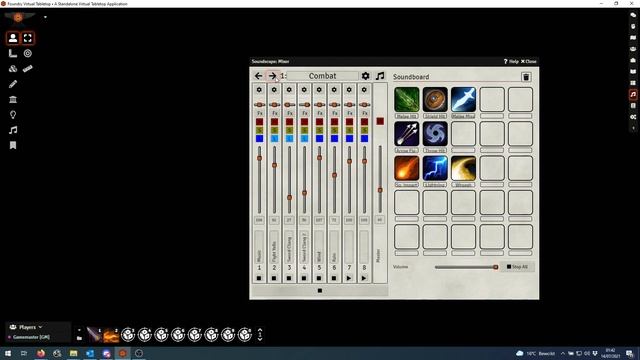Open the Chat Log tab in right sidebar
The image size is (640, 360).
633,15
